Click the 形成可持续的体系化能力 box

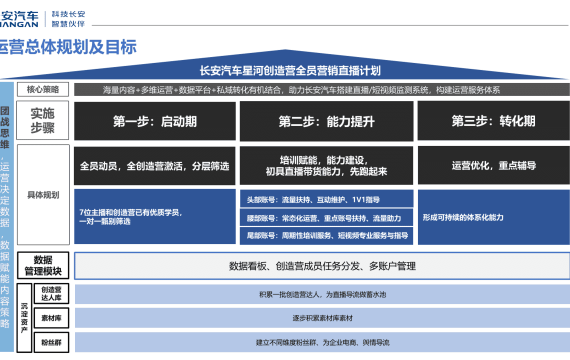494,217
